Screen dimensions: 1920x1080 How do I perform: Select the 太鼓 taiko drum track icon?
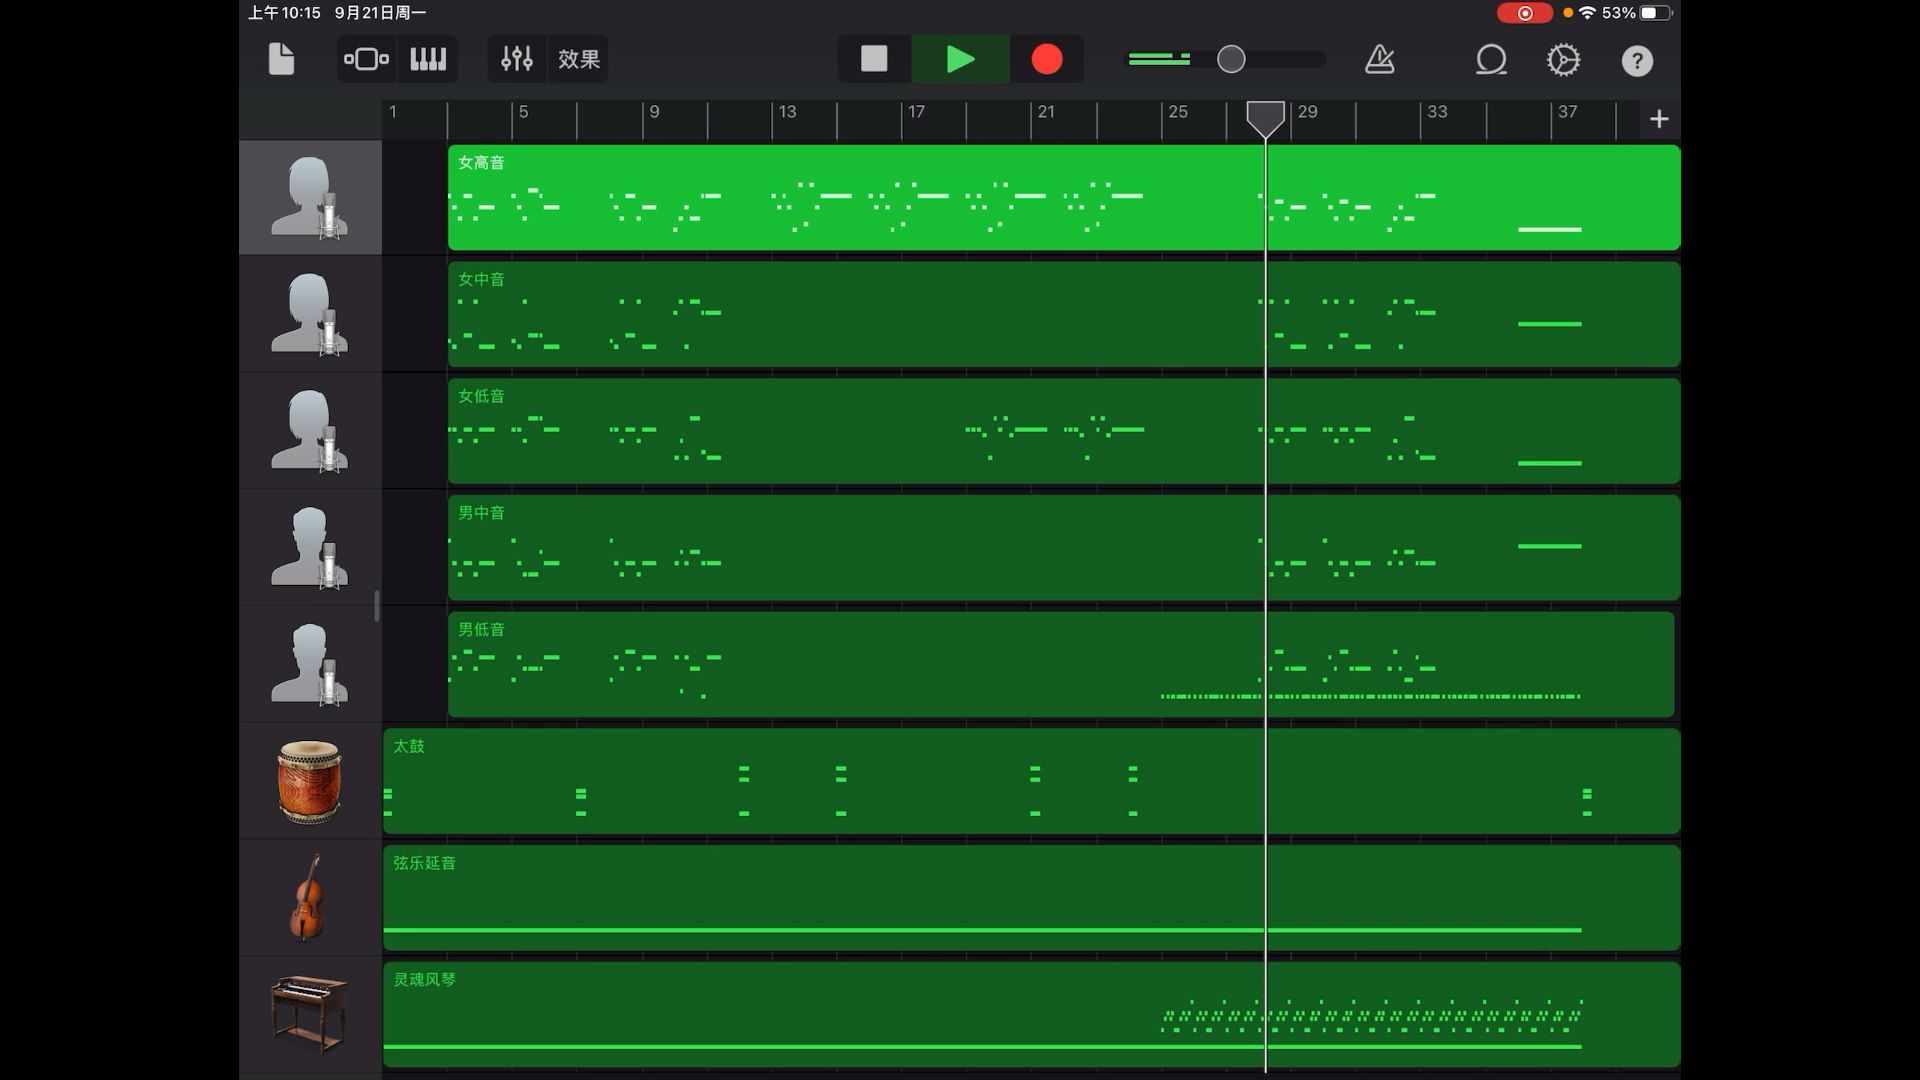point(310,782)
